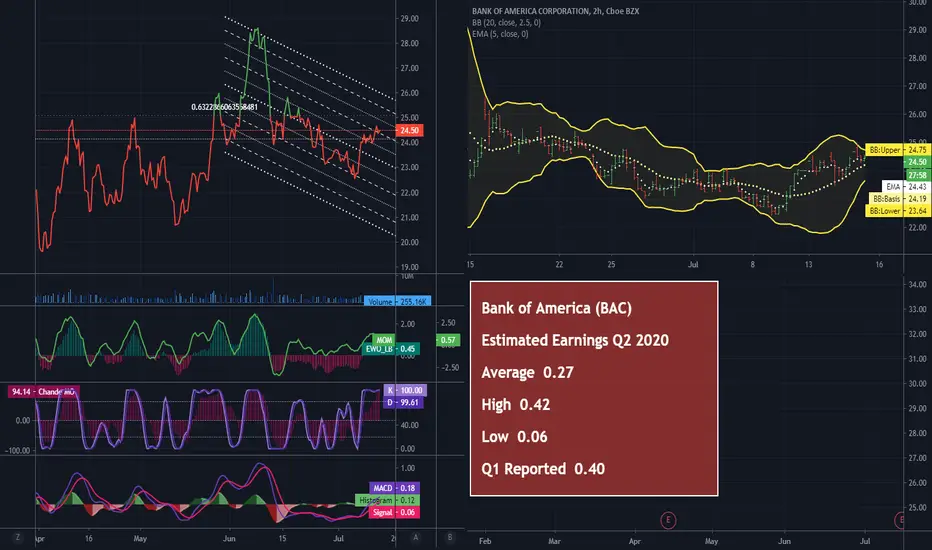Image resolution: width=932 pixels, height=550 pixels.
Task: Click the Stochastic D 99.61 label
Action: (402, 403)
